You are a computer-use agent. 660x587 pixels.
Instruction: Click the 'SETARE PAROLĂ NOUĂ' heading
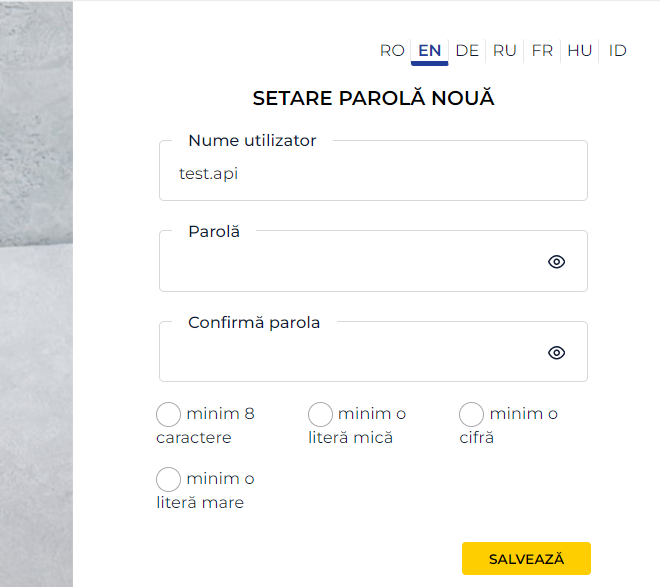click(373, 98)
